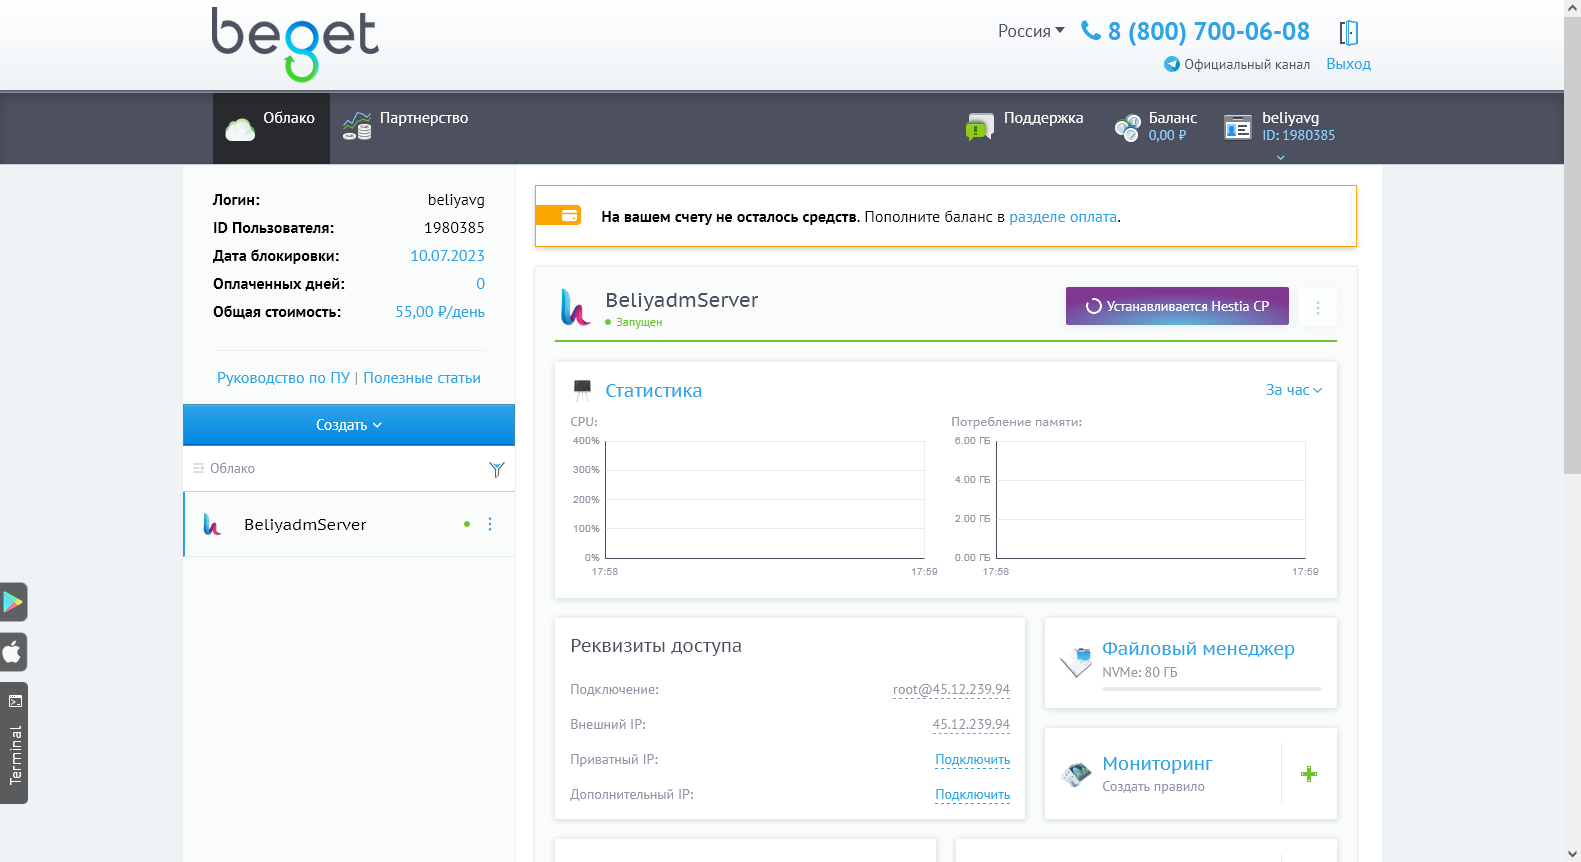
Task: Click the orange payment card warning icon
Action: tap(558, 215)
